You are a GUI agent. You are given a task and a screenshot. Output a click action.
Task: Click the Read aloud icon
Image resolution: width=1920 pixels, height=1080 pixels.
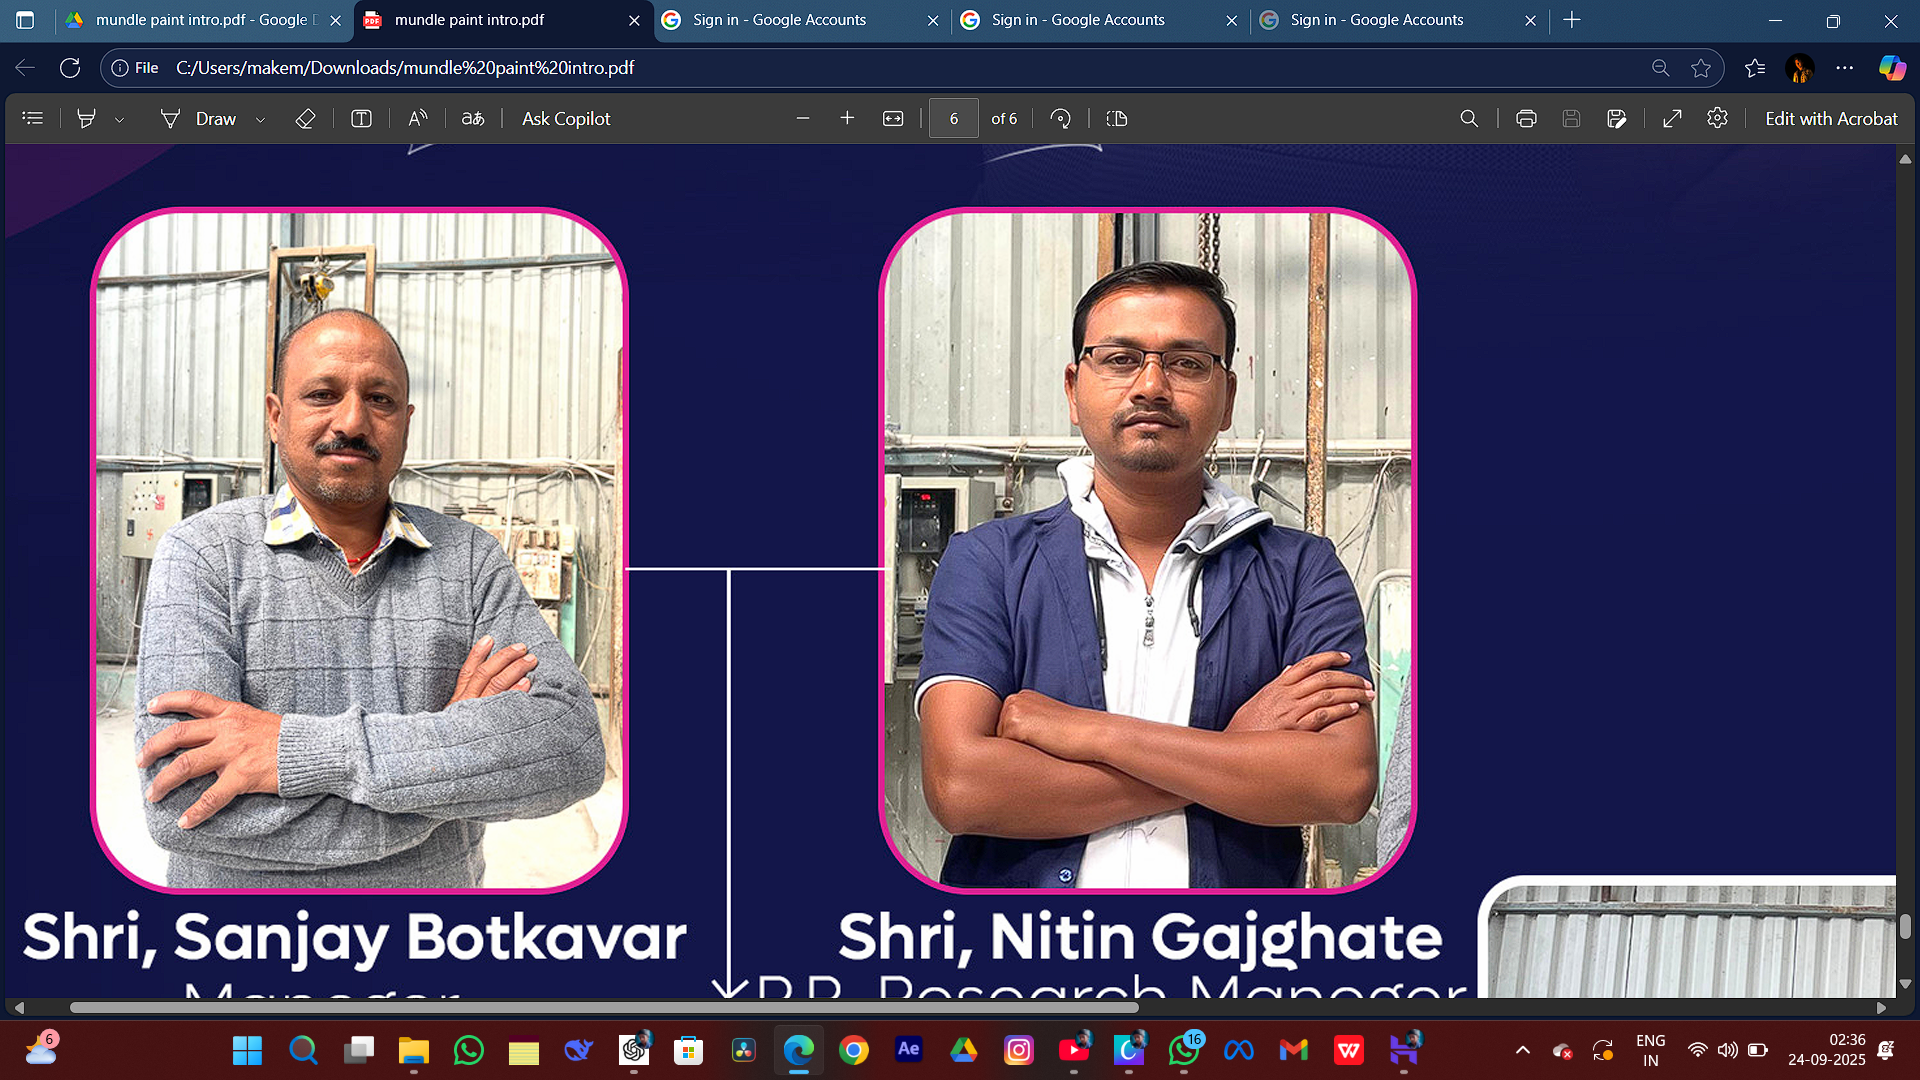pyautogui.click(x=418, y=118)
